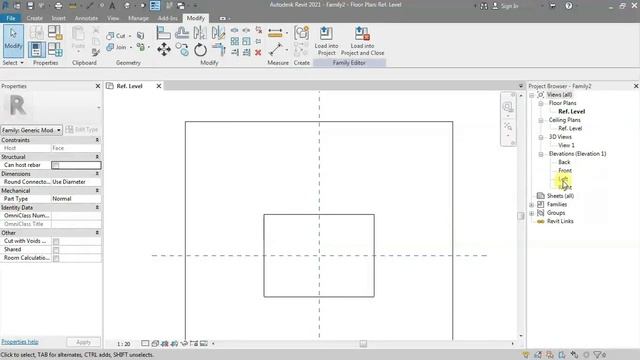Select the Modify arrow tool
Image resolution: width=640 pixels, height=360 pixels.
coord(13,40)
